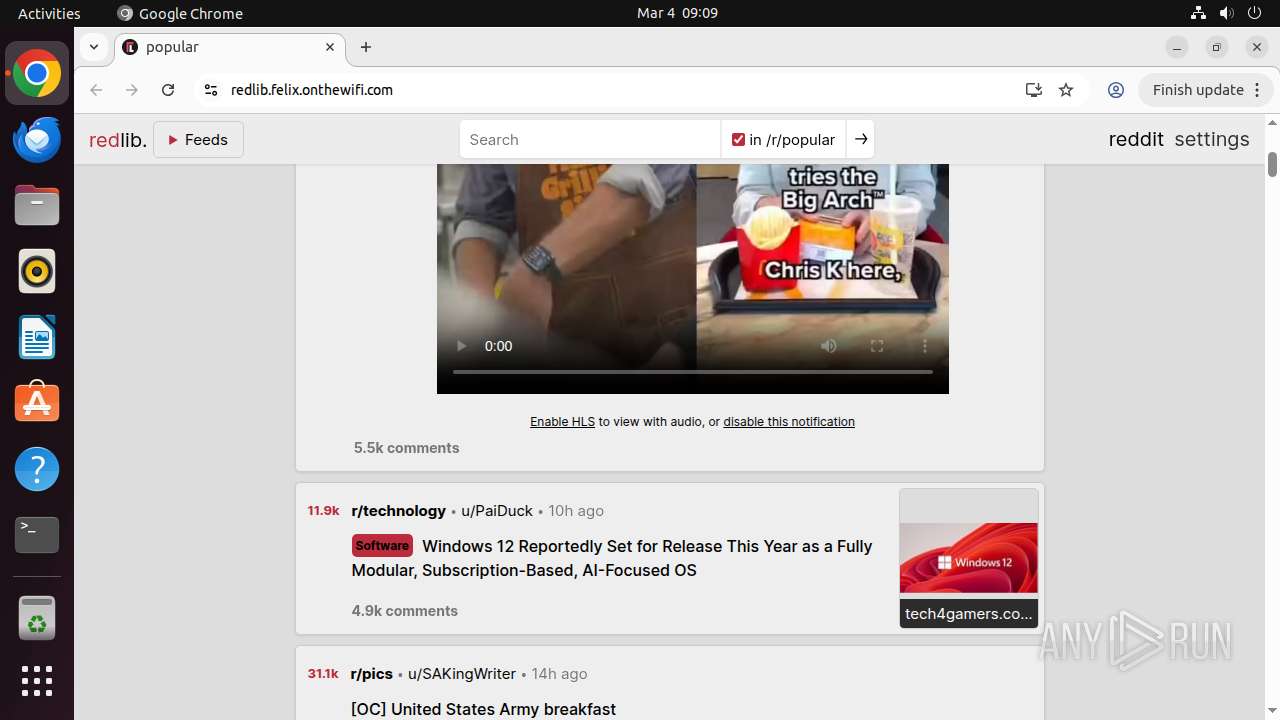Submit search with the arrow button
1280x720 pixels.
[x=861, y=140]
